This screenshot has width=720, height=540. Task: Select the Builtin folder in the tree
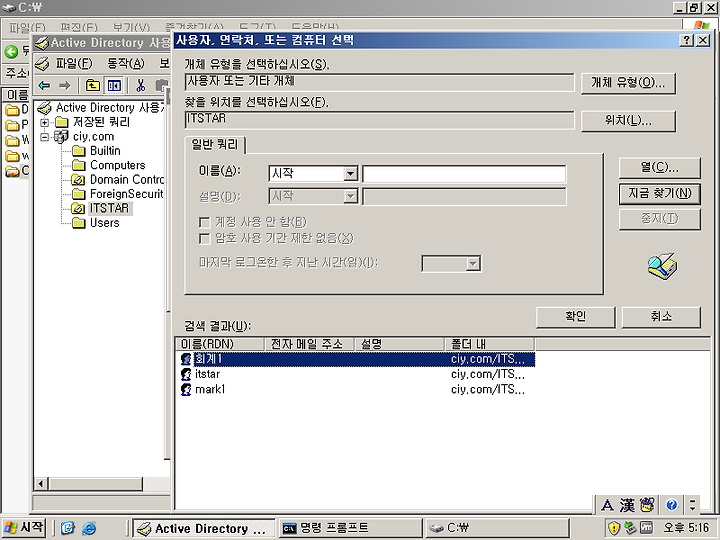point(105,151)
